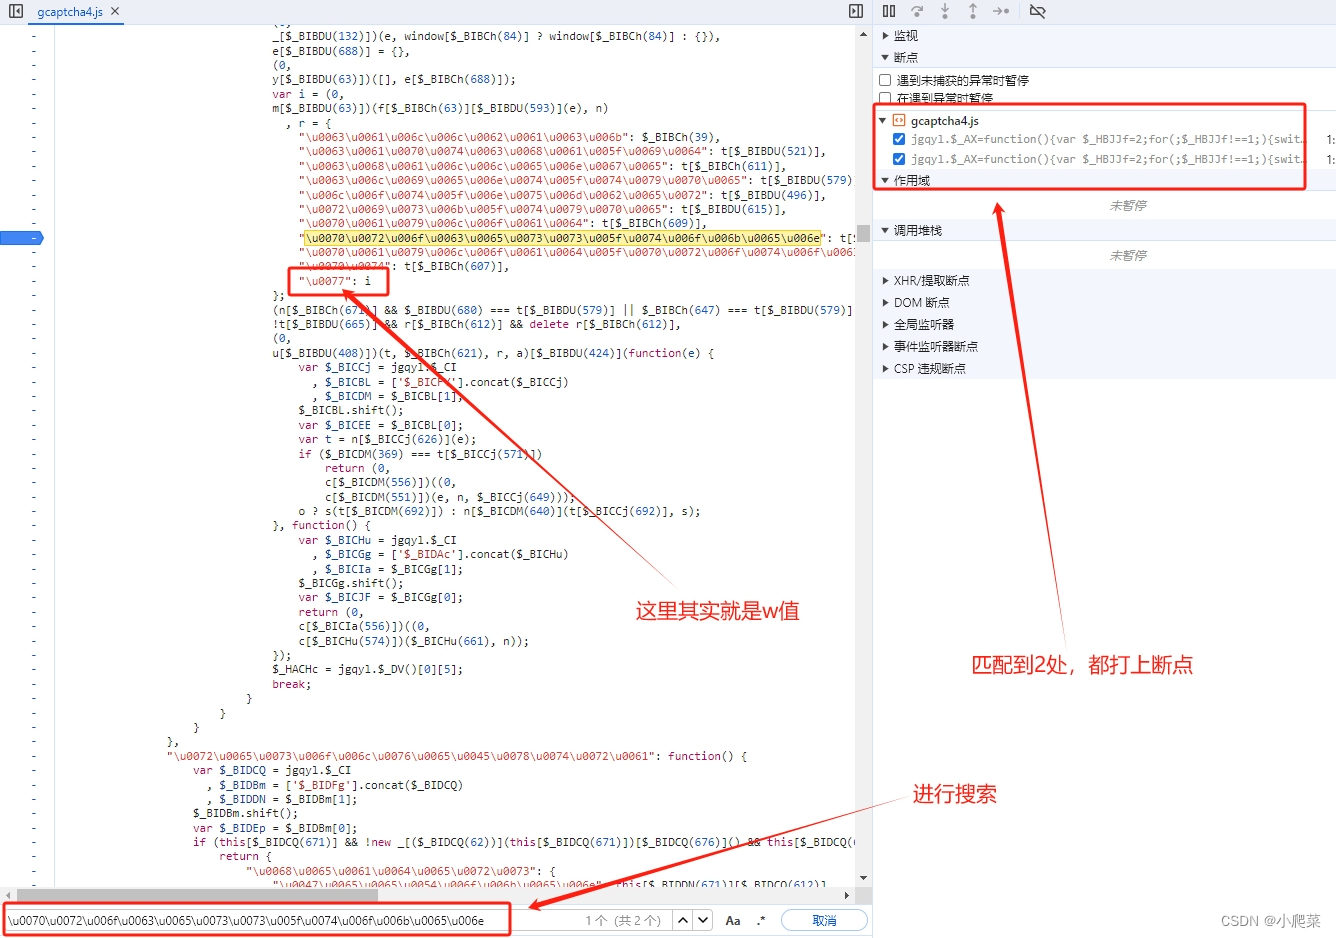Click '1 个 (共 2 个)' match count

point(623,920)
